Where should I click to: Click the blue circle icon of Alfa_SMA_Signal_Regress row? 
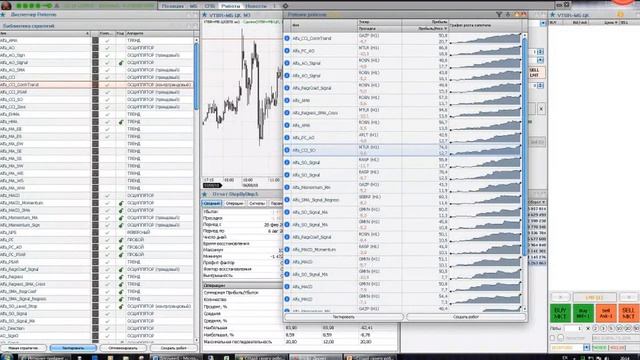(287, 200)
